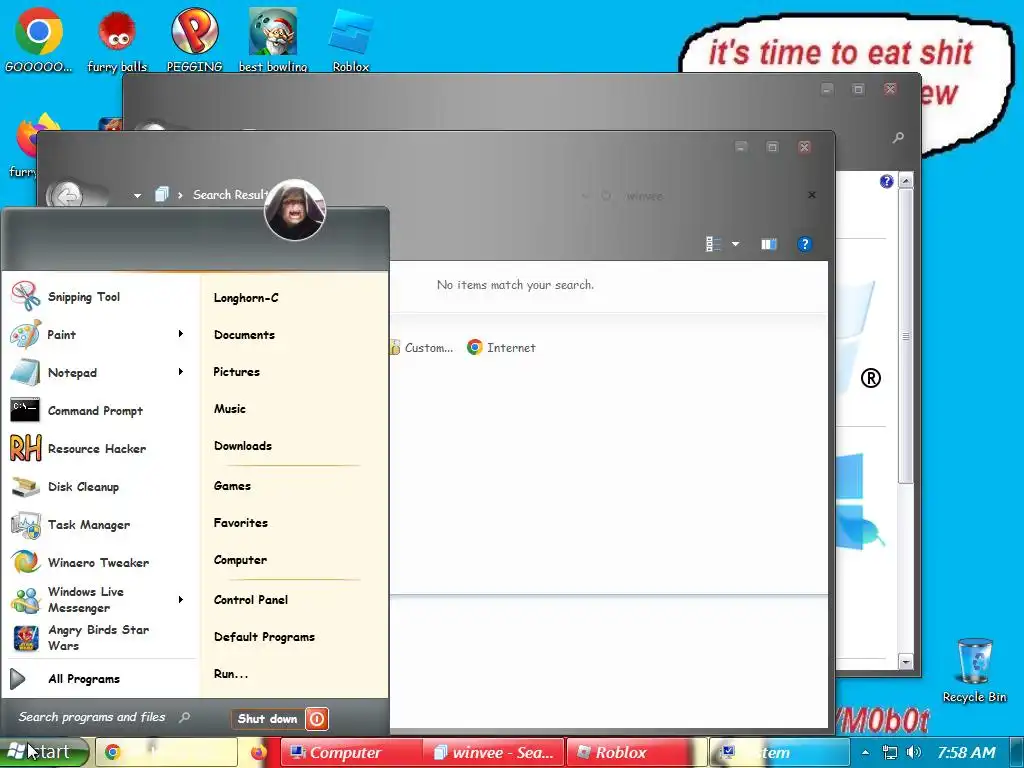Show hidden tray icons arrow
The image size is (1024, 768).
tap(865, 752)
